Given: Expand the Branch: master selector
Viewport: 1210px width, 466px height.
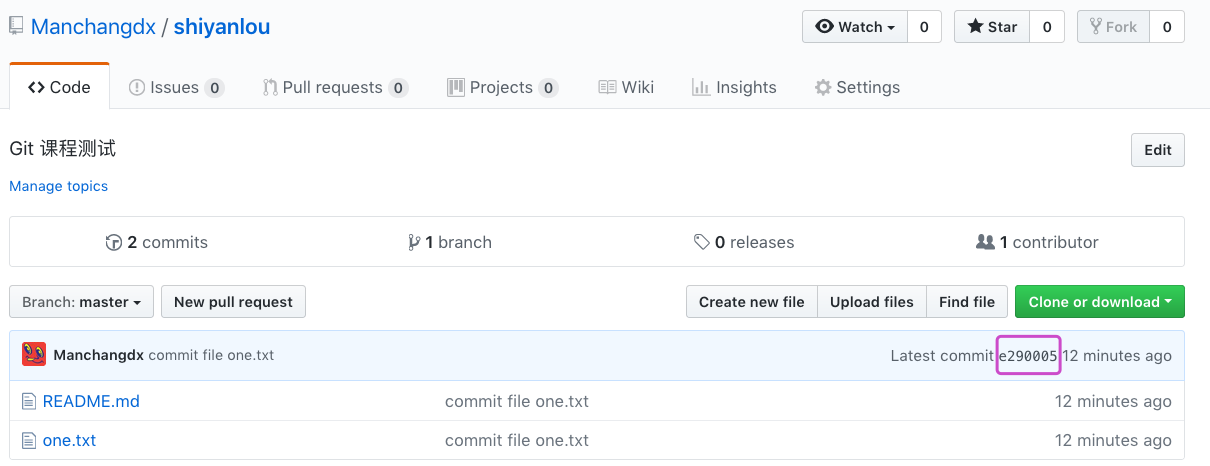Looking at the screenshot, I should pos(82,302).
